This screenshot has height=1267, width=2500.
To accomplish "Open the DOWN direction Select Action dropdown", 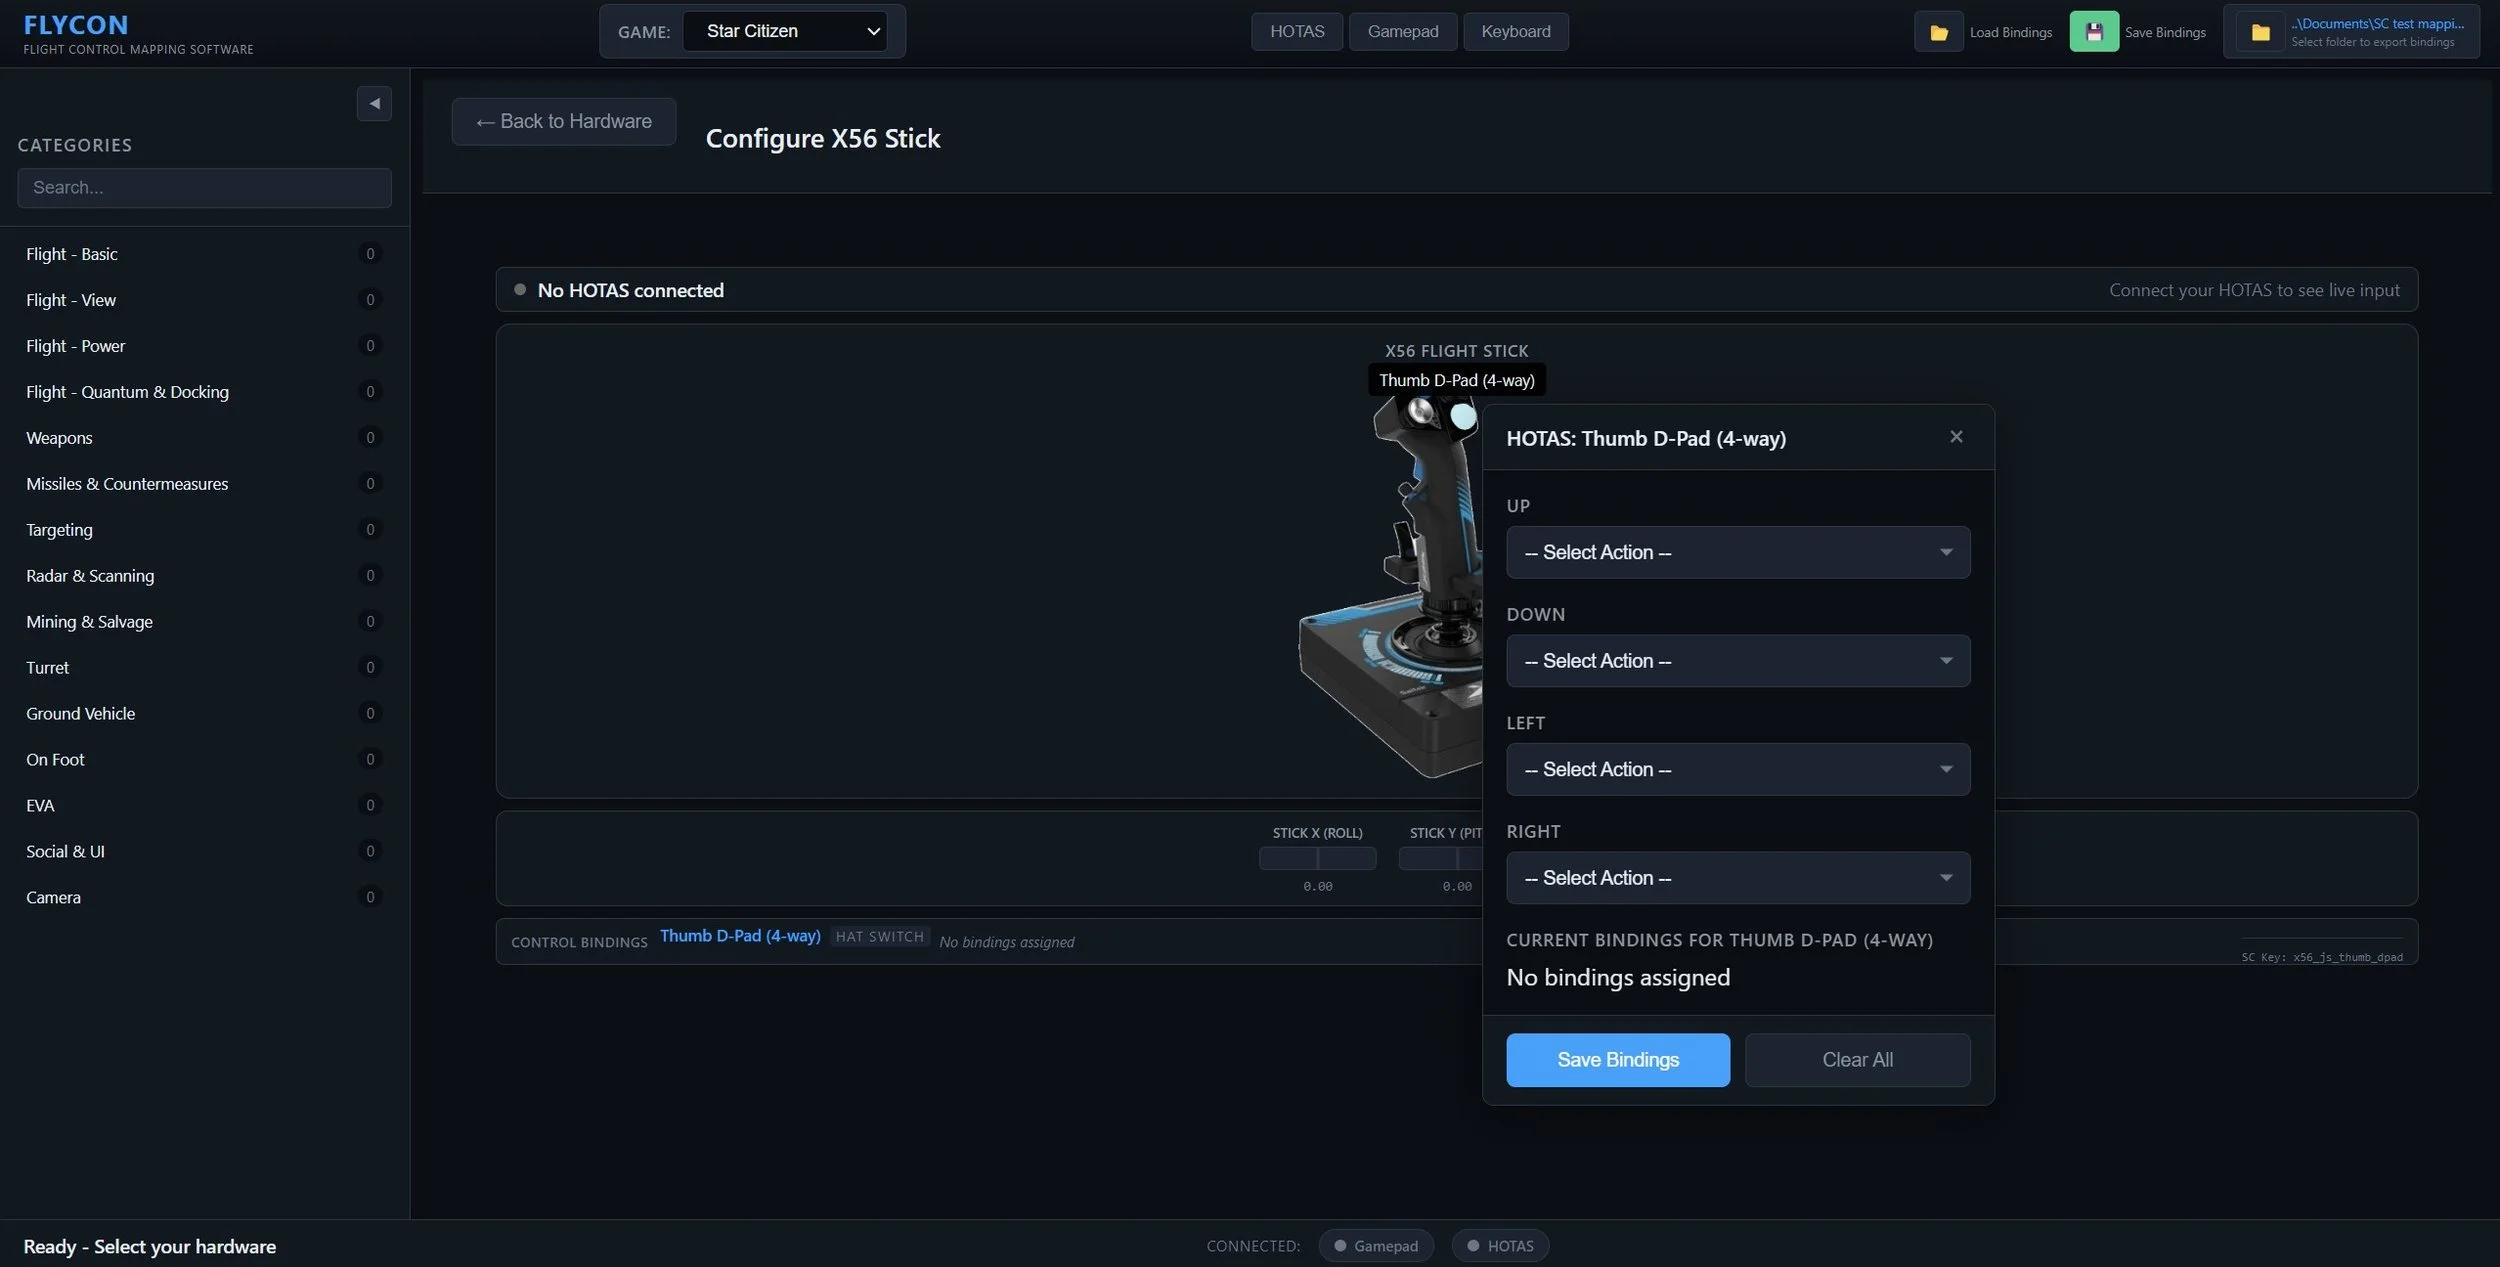I will 1737,661.
